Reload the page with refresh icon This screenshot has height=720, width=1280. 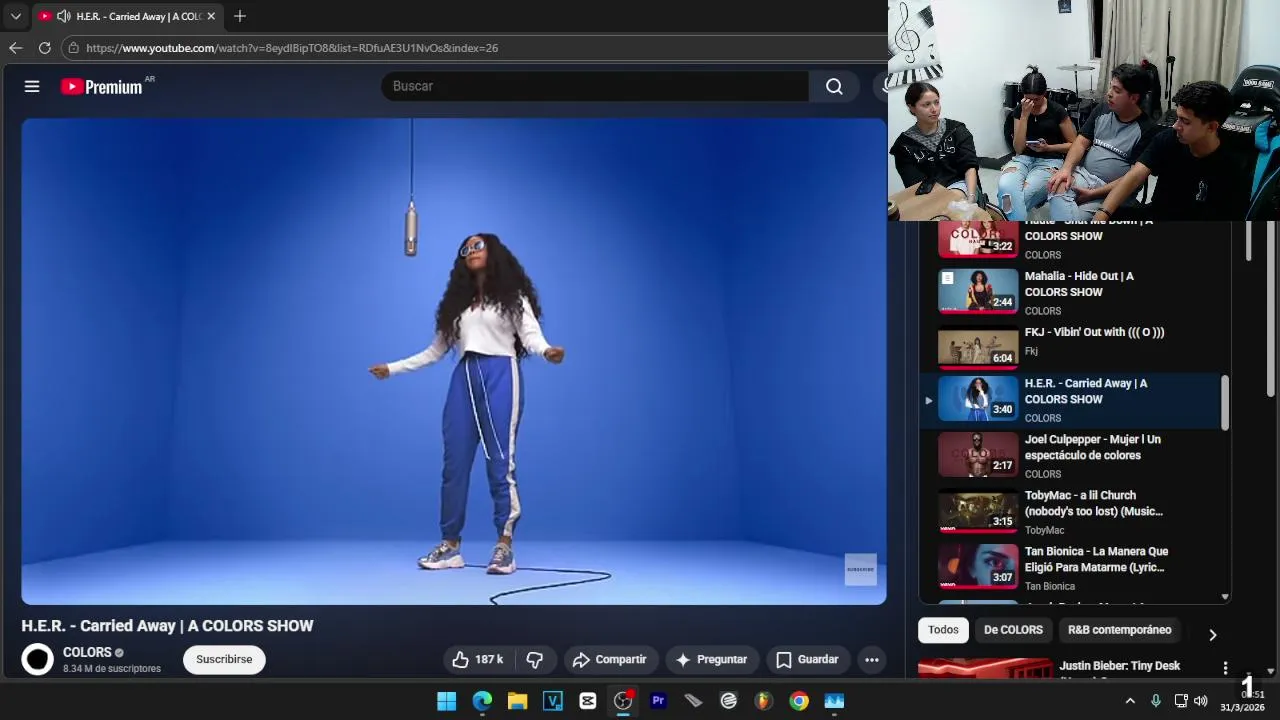(x=45, y=48)
